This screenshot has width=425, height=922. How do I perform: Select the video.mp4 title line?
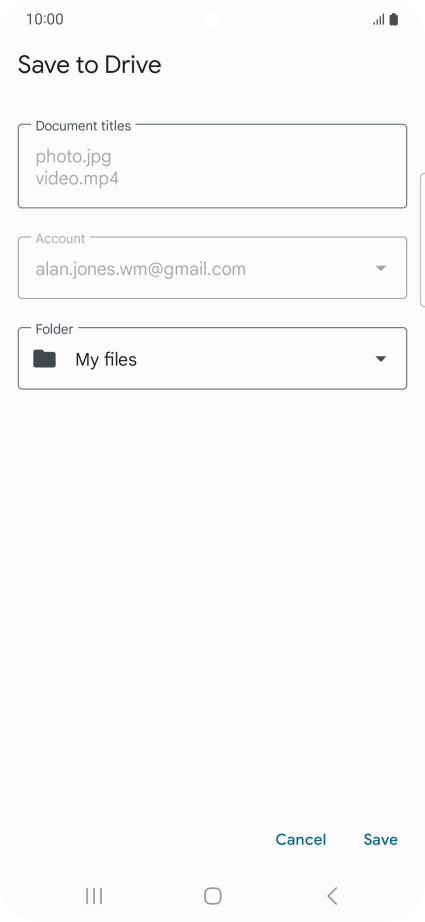coord(77,178)
